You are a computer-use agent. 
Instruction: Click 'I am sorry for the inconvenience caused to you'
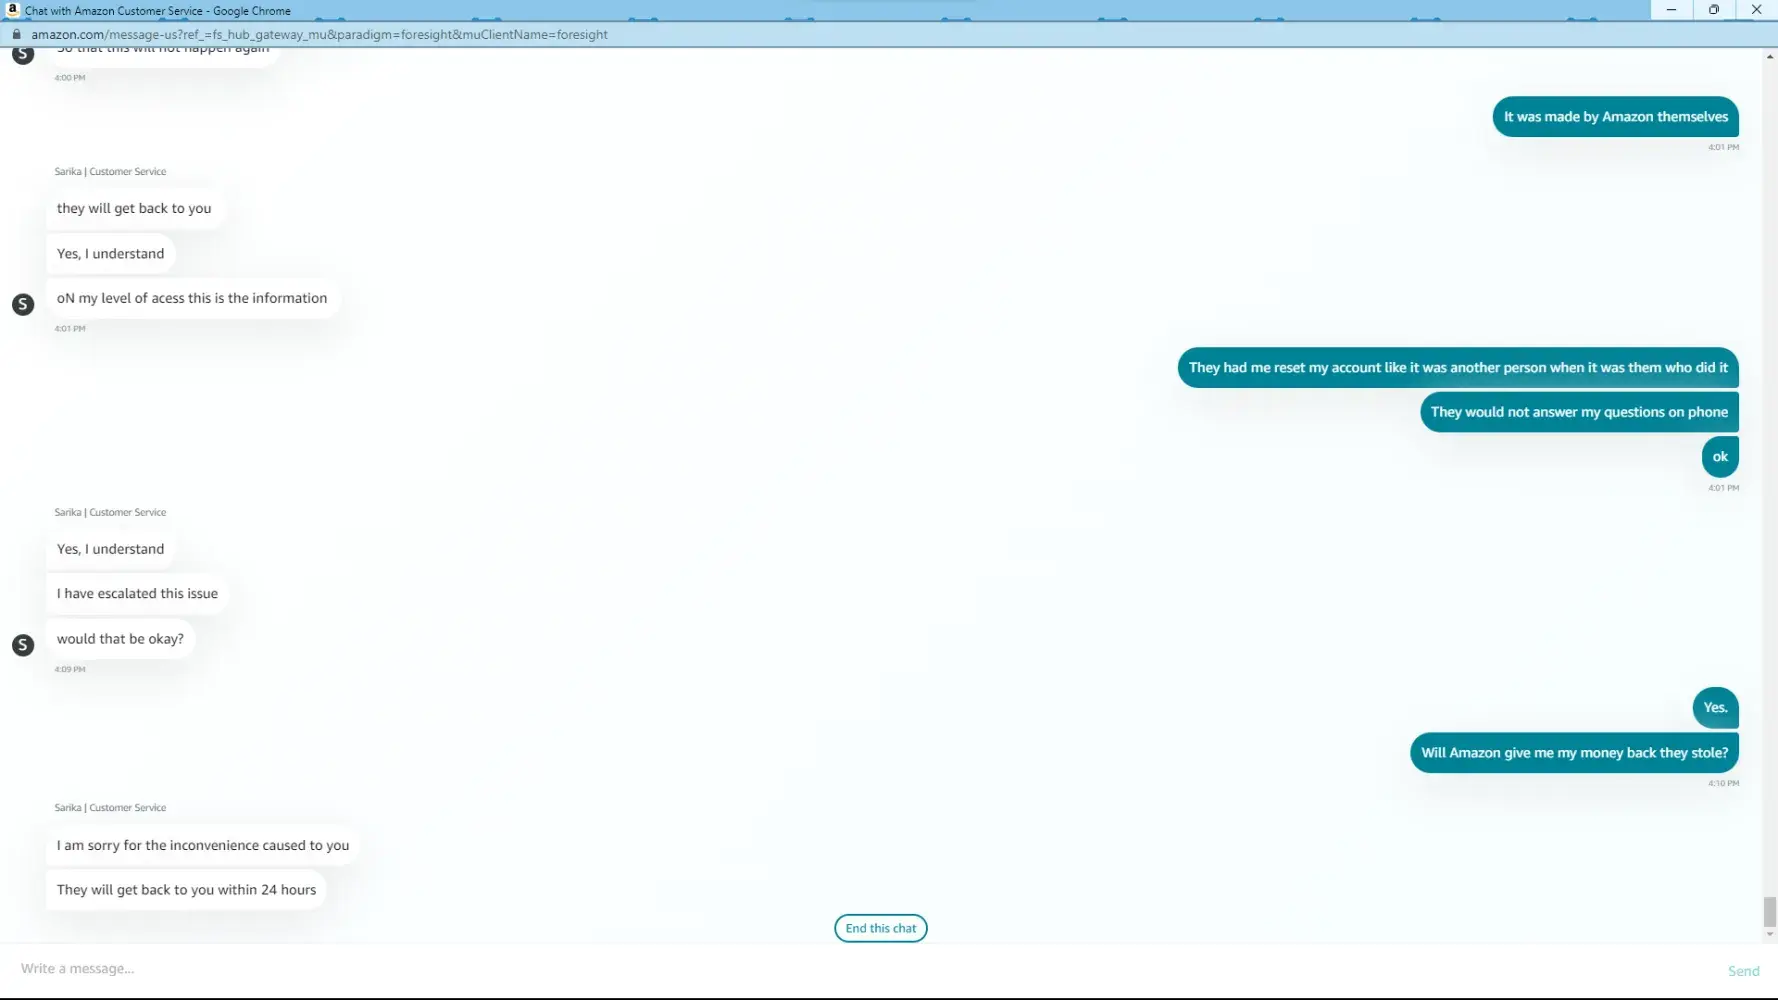[203, 846]
